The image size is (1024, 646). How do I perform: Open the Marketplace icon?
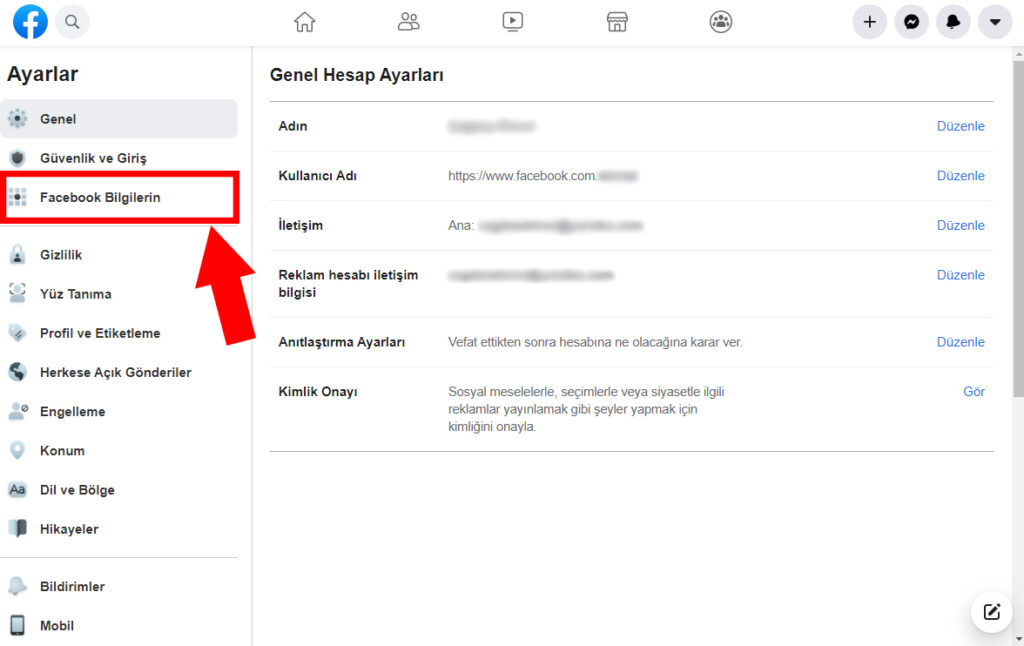tap(617, 22)
